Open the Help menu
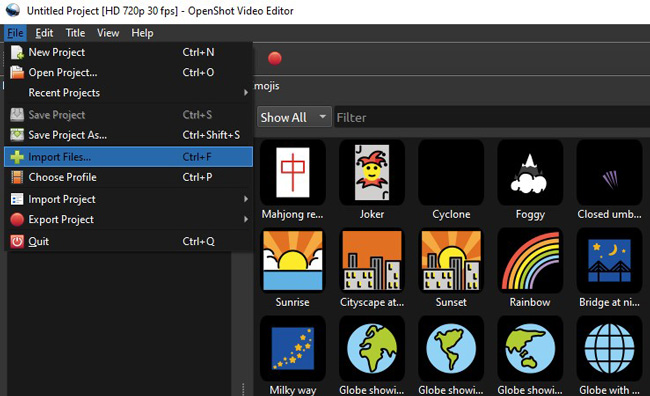This screenshot has width=650, height=396. [x=142, y=33]
